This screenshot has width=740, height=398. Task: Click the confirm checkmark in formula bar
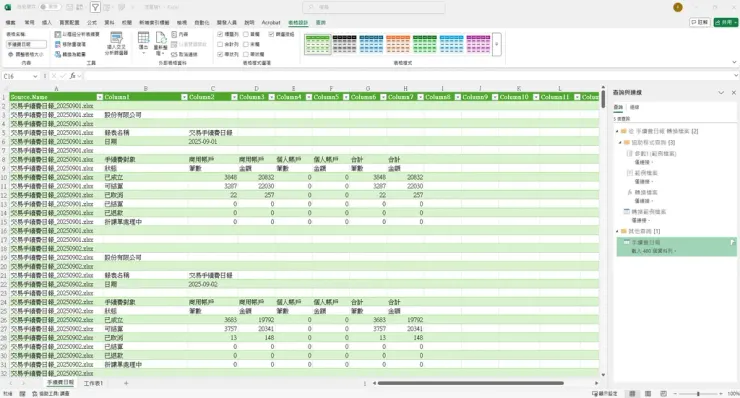[x=63, y=76]
